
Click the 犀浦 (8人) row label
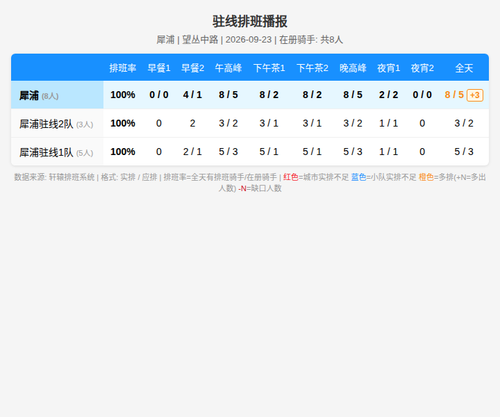click(39, 96)
